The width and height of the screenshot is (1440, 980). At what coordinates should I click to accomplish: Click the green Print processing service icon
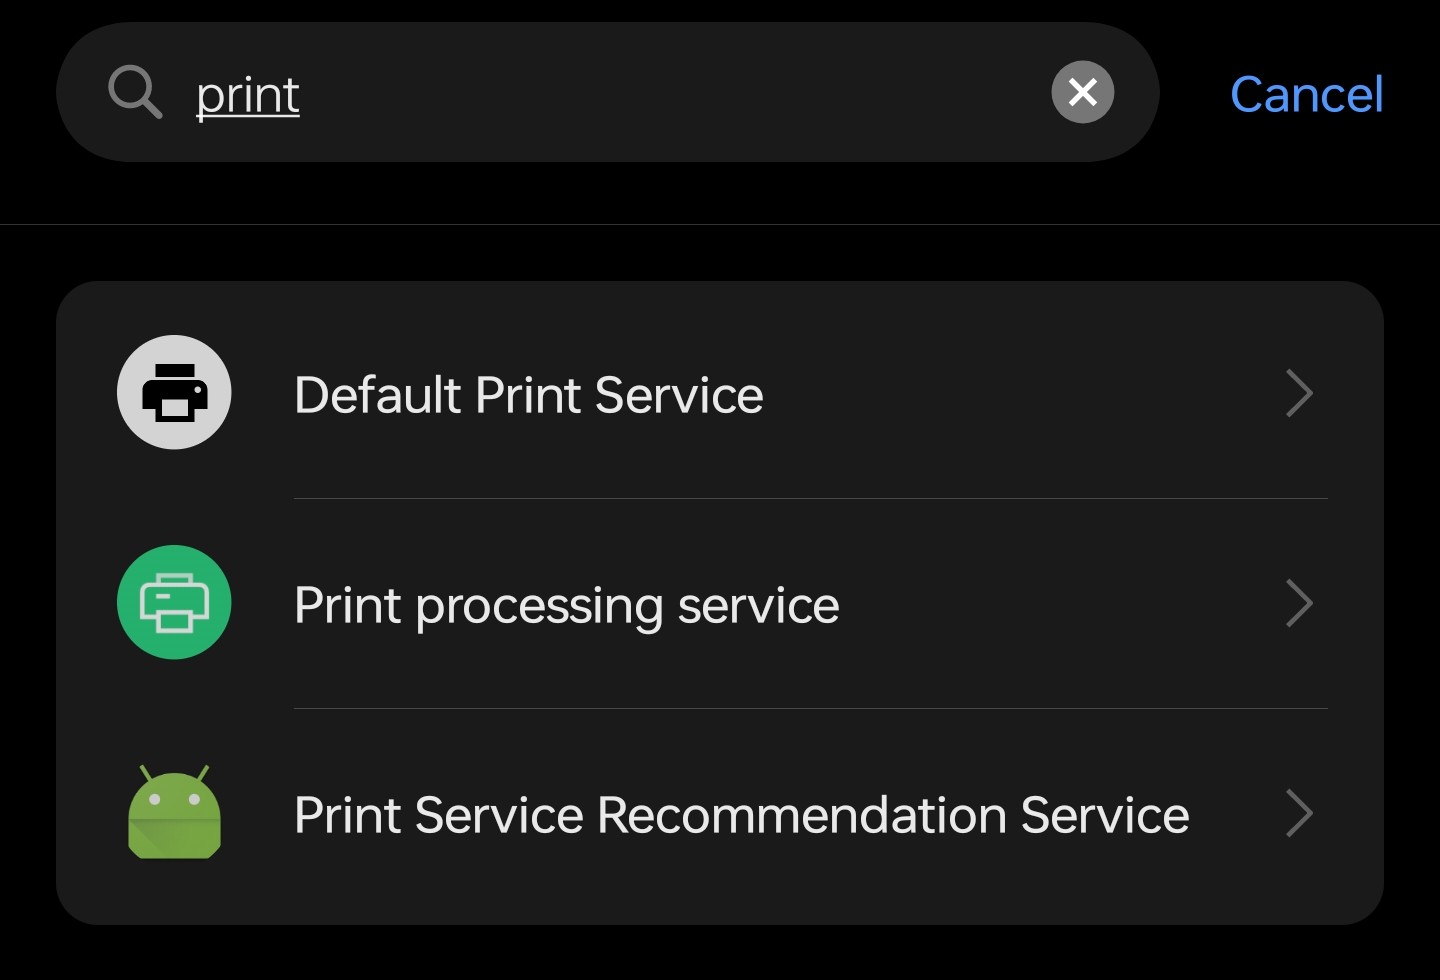click(174, 603)
